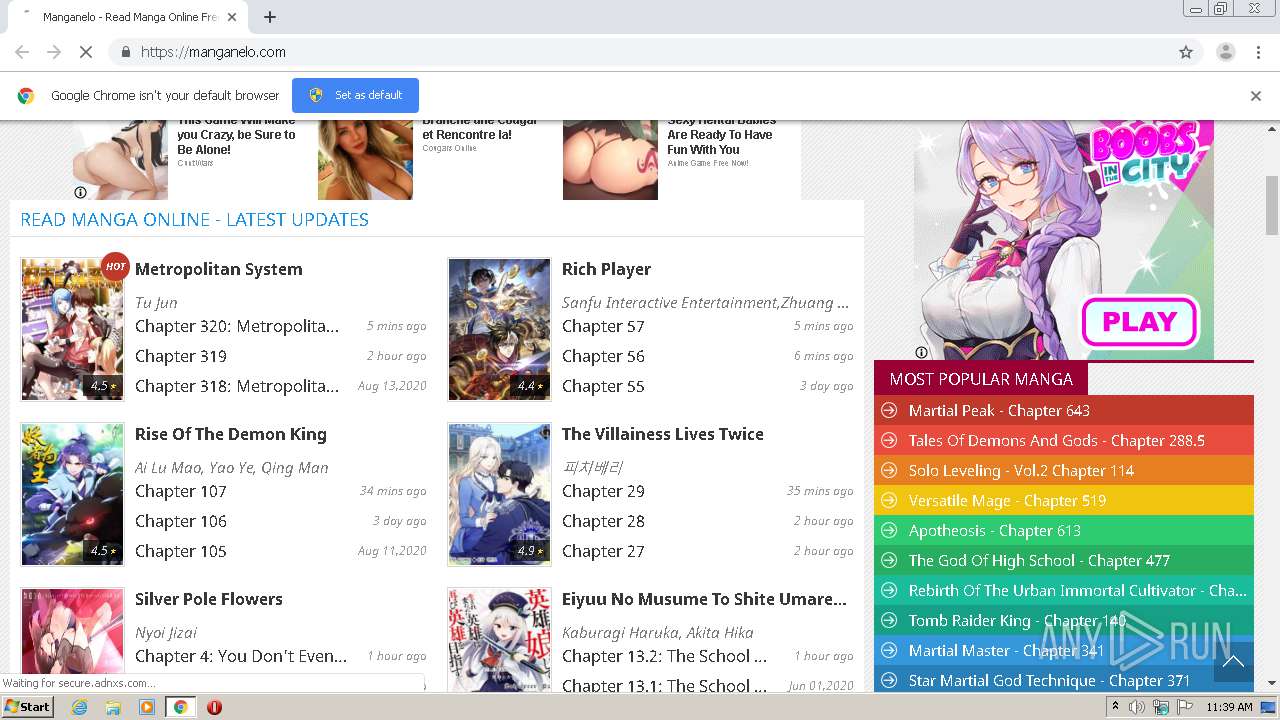
Task: Open Solo Leveling Vol.2 Chapter 114
Action: coord(1021,471)
